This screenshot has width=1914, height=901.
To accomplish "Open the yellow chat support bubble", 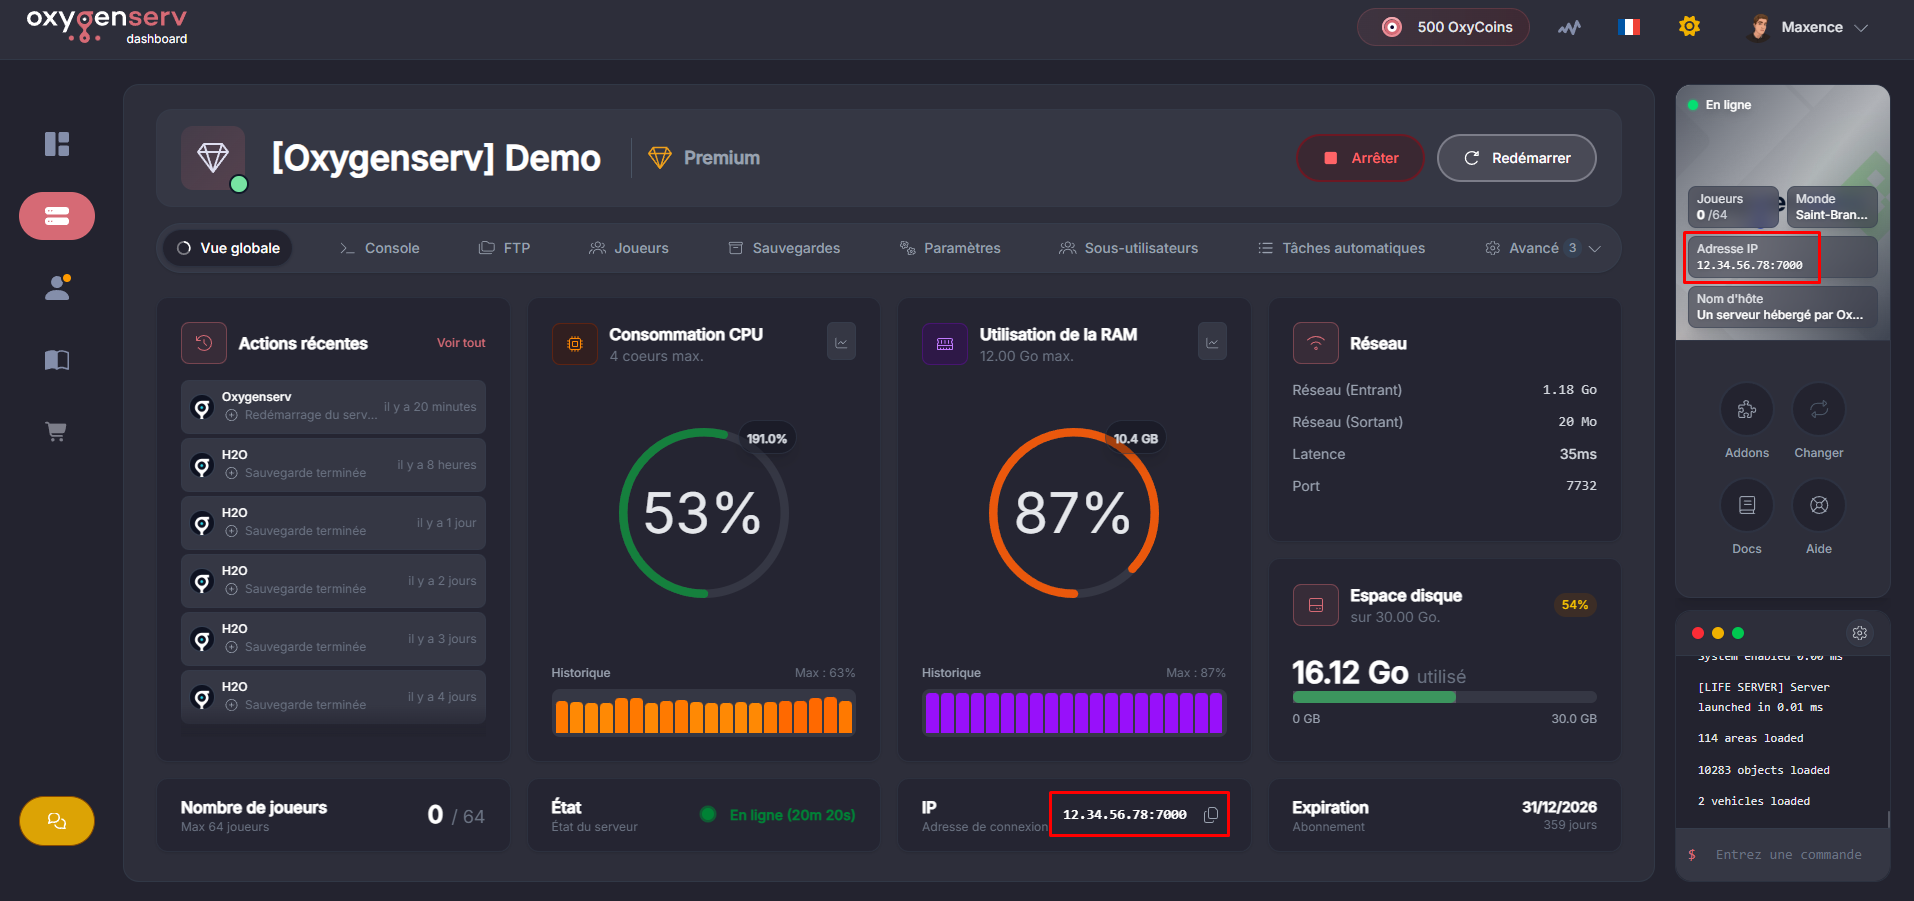I will click(x=57, y=821).
